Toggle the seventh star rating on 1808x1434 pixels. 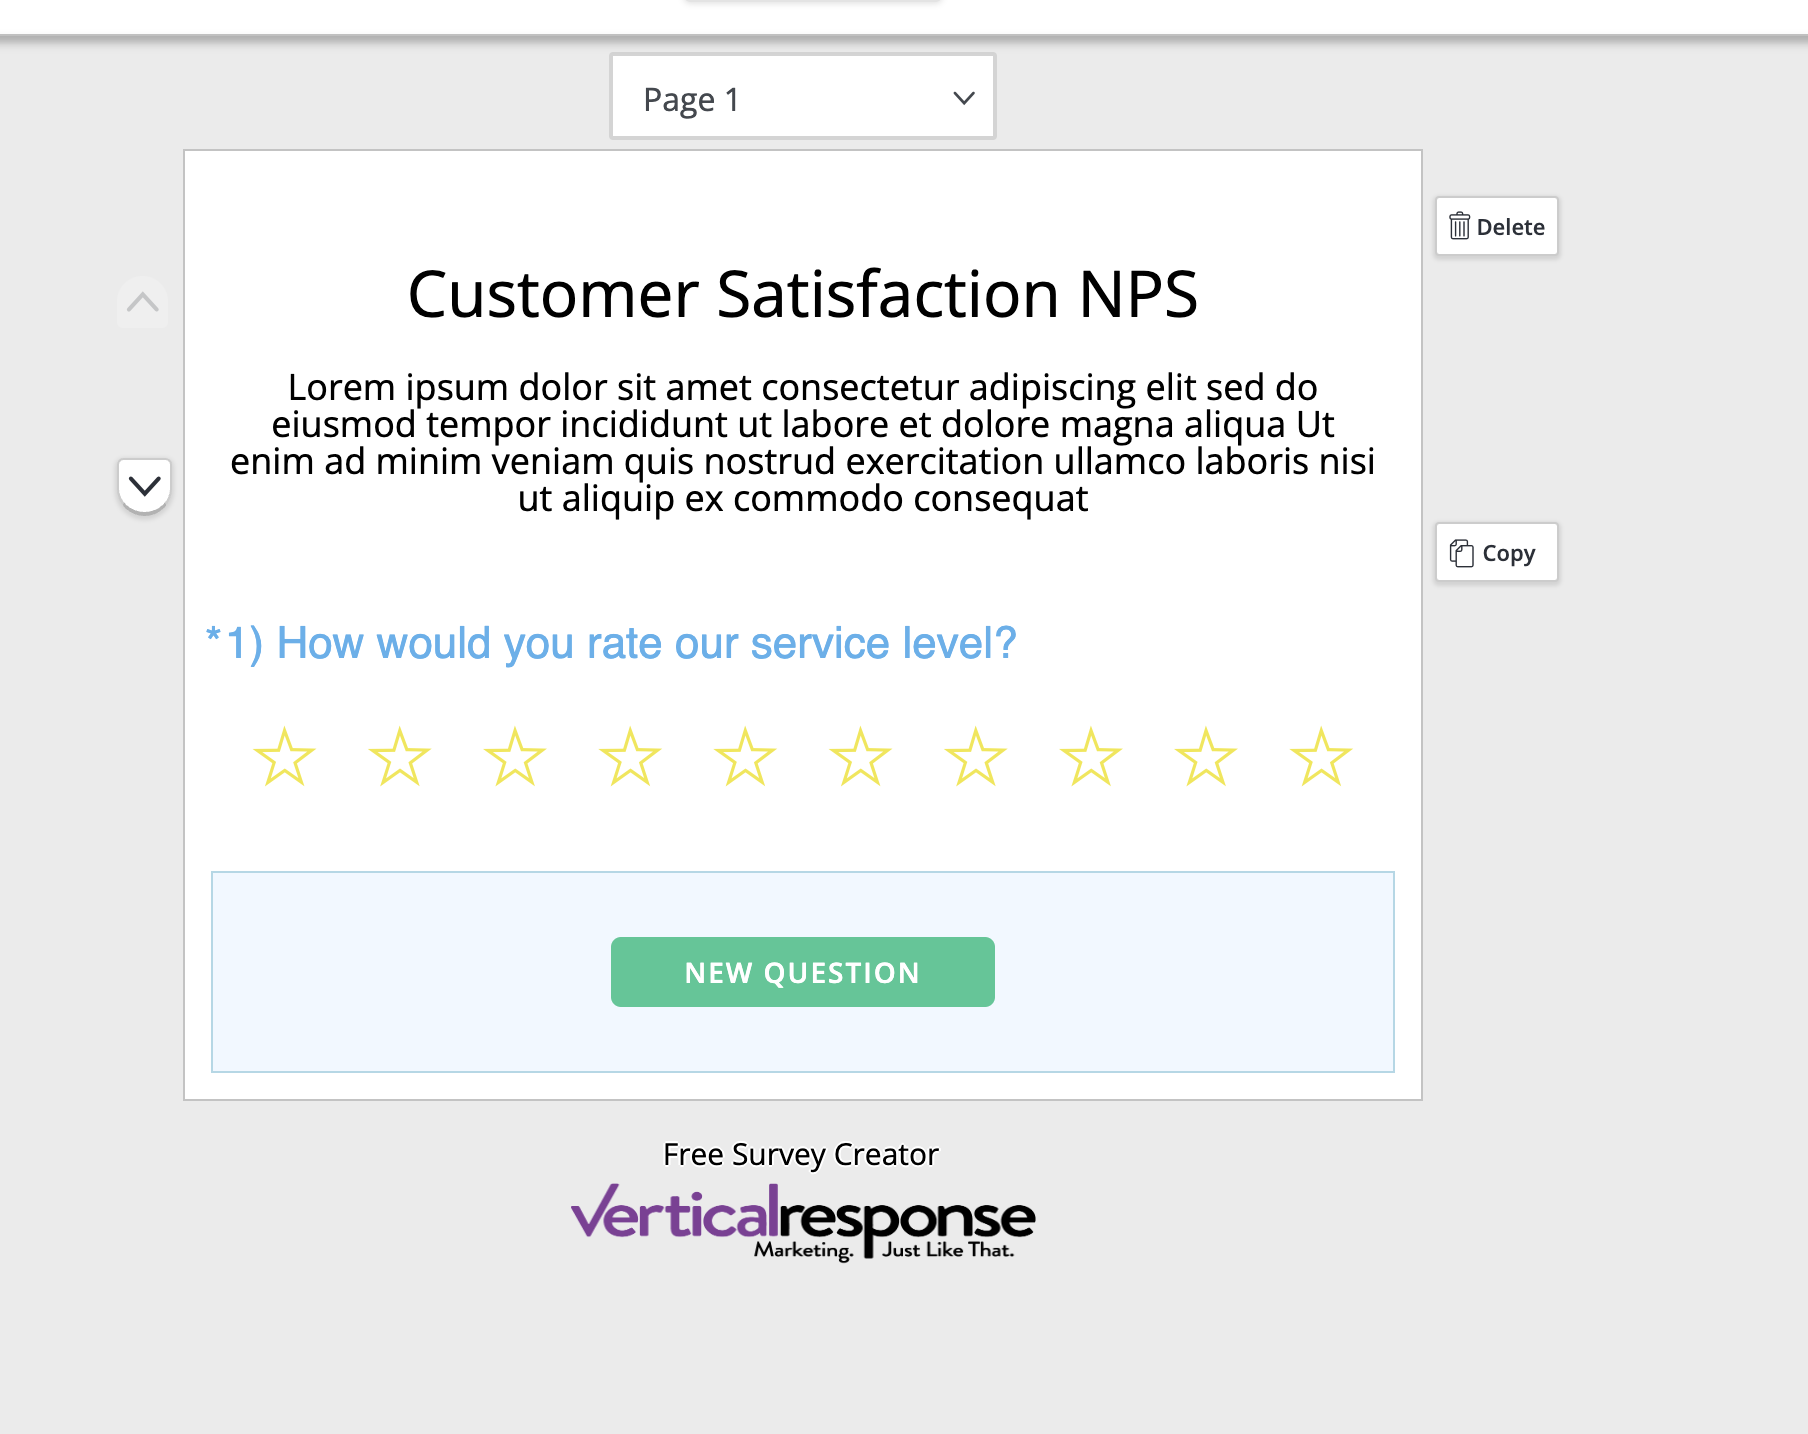977,758
